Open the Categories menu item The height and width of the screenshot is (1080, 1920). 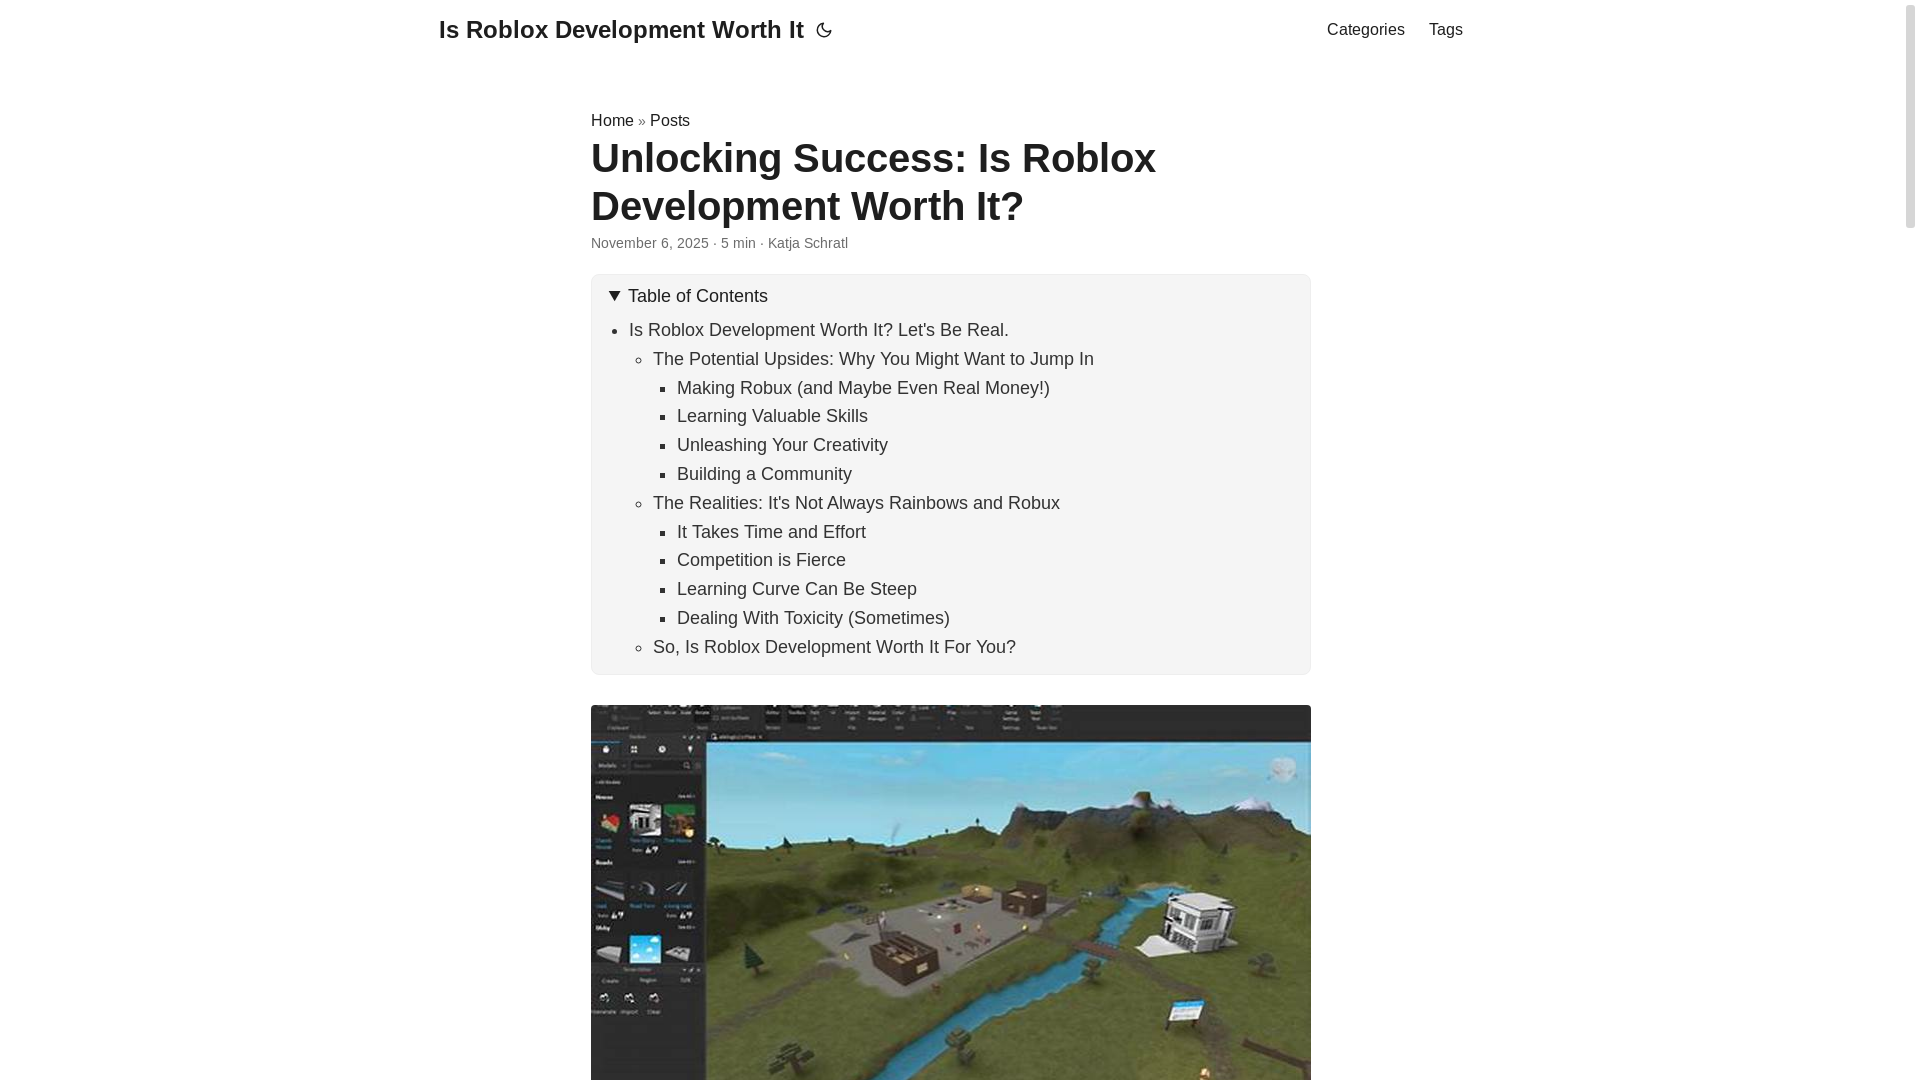(x=1365, y=30)
